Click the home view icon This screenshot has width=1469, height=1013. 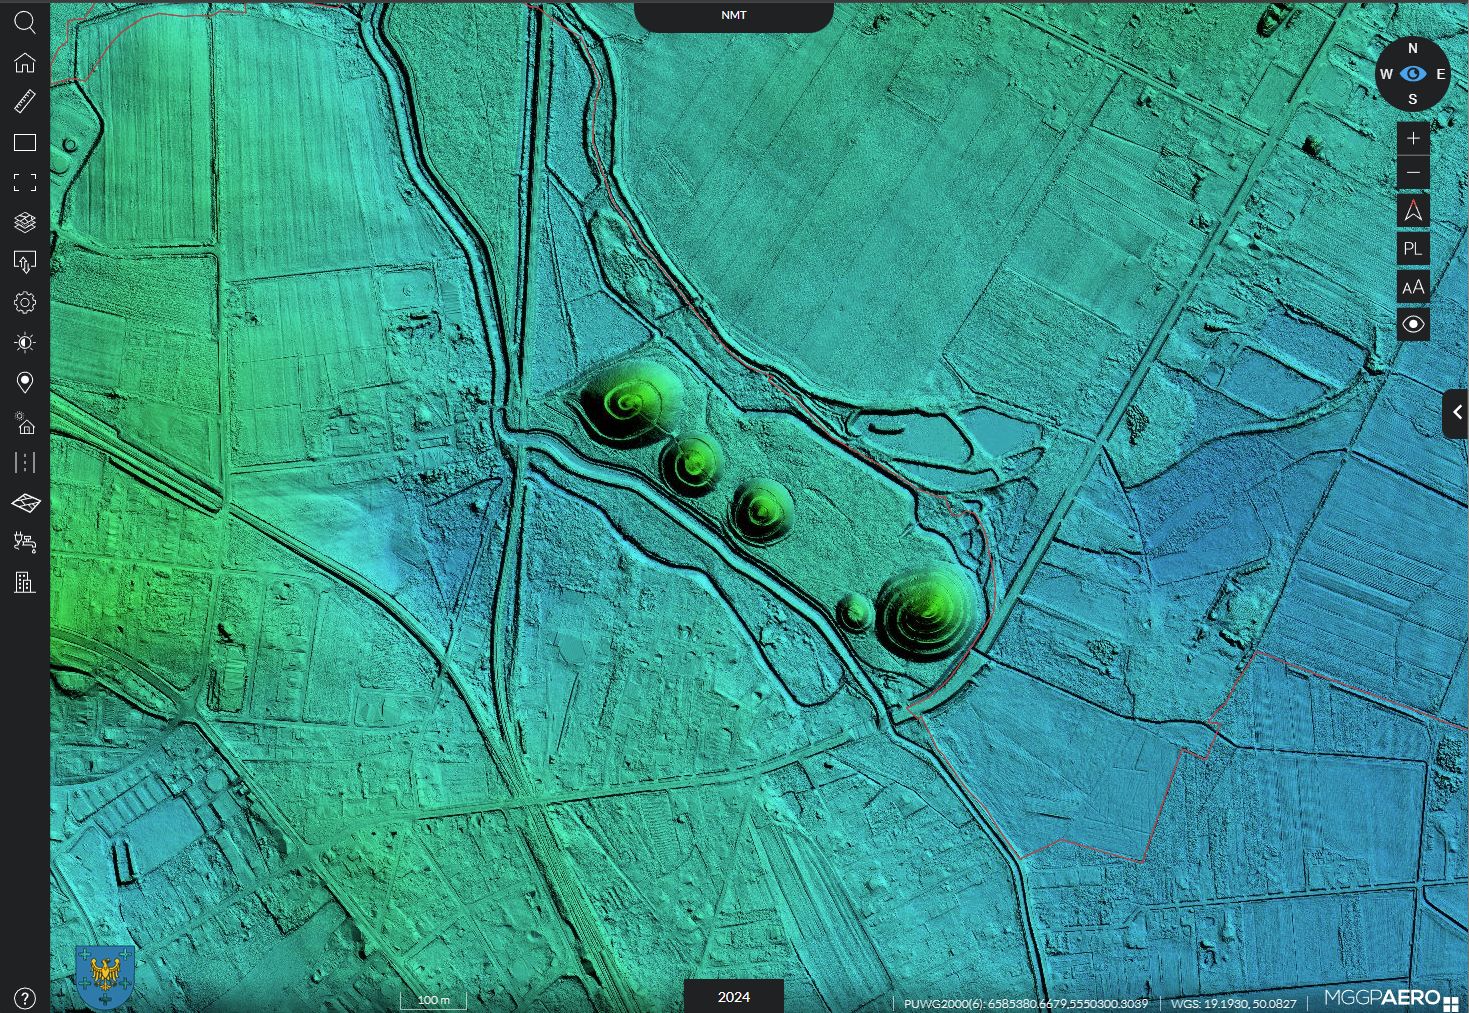point(24,63)
